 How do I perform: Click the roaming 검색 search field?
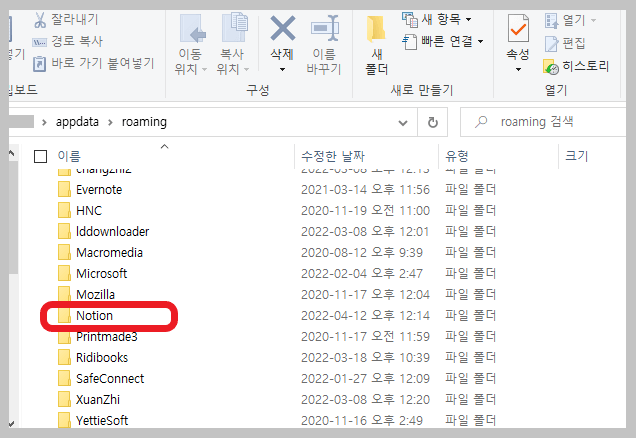click(544, 122)
